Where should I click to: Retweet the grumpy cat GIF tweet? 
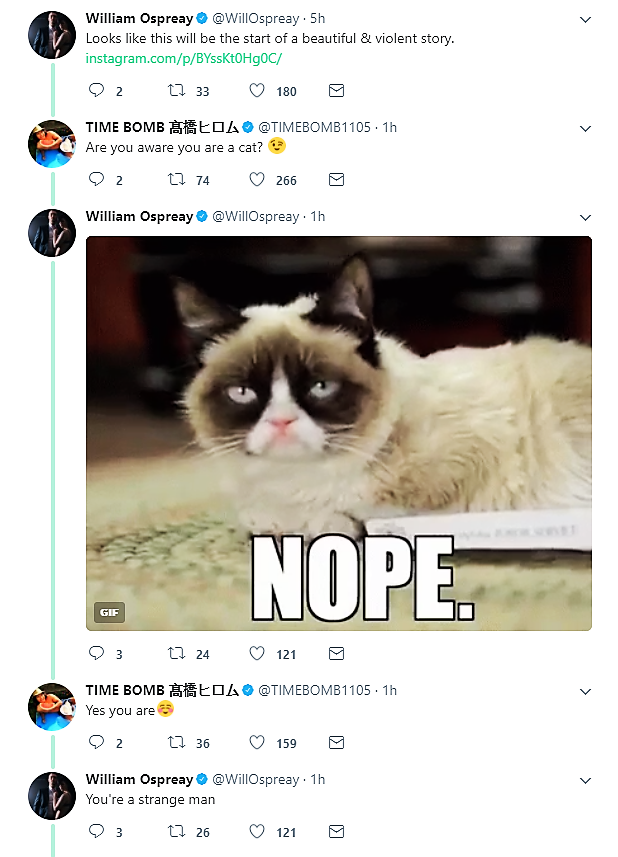176,654
